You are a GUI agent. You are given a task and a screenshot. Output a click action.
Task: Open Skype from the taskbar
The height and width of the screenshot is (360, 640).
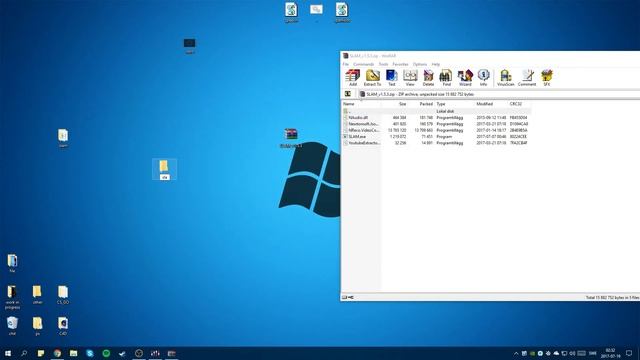pyautogui.click(x=90, y=353)
